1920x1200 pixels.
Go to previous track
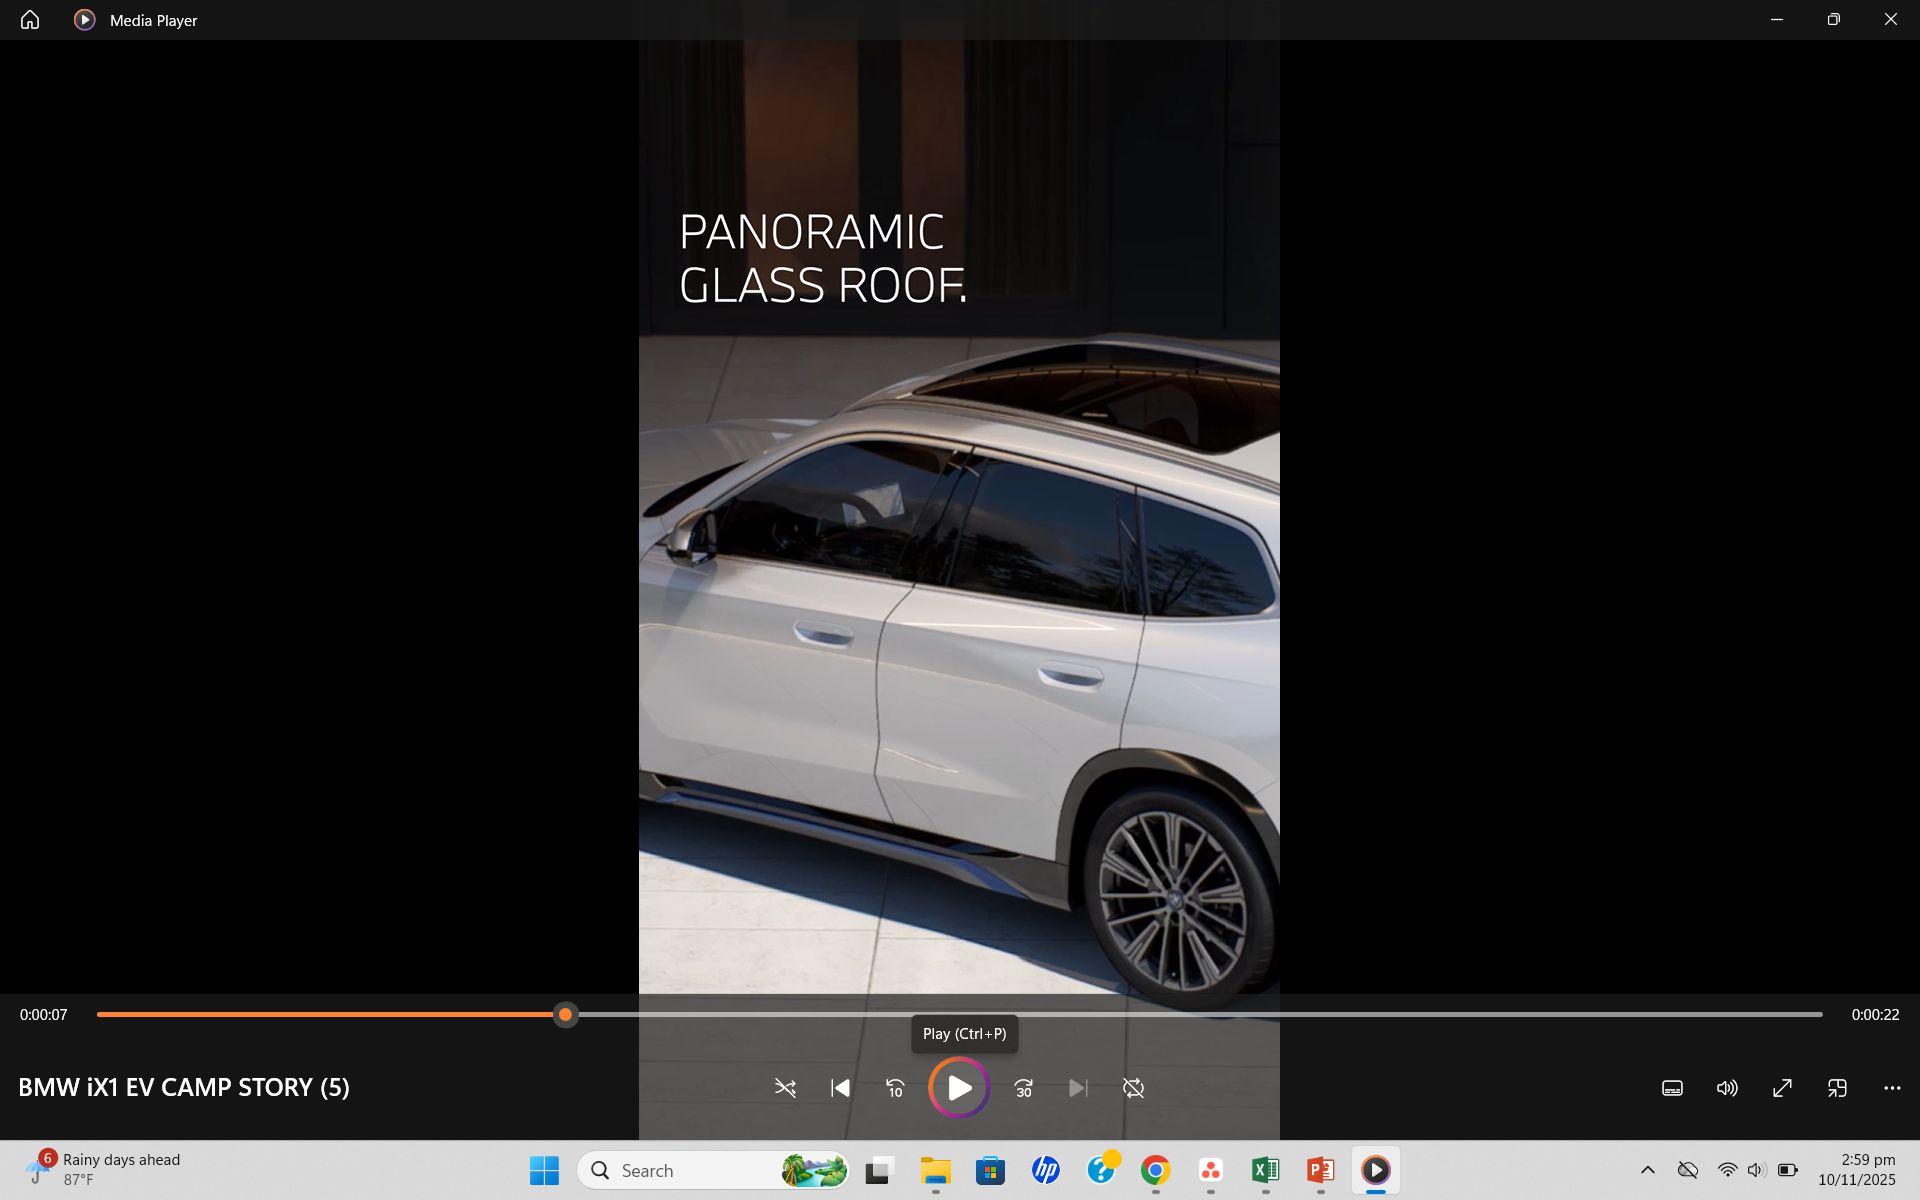(840, 1088)
